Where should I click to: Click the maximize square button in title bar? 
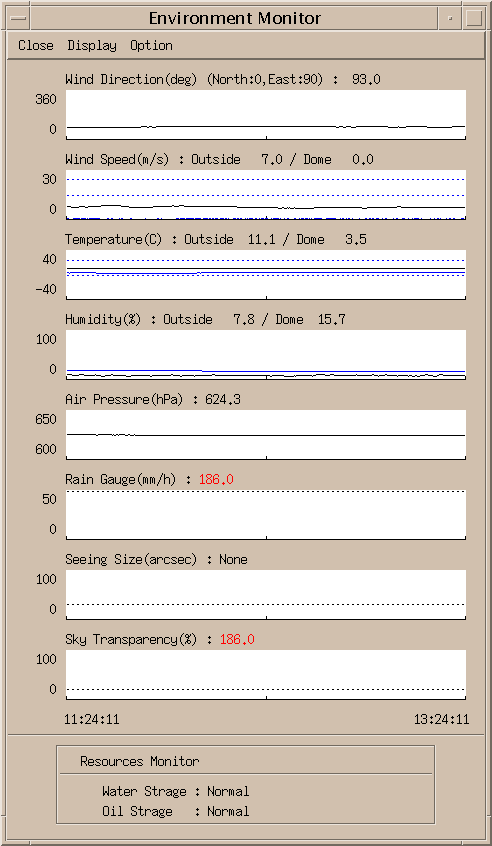pos(474,18)
